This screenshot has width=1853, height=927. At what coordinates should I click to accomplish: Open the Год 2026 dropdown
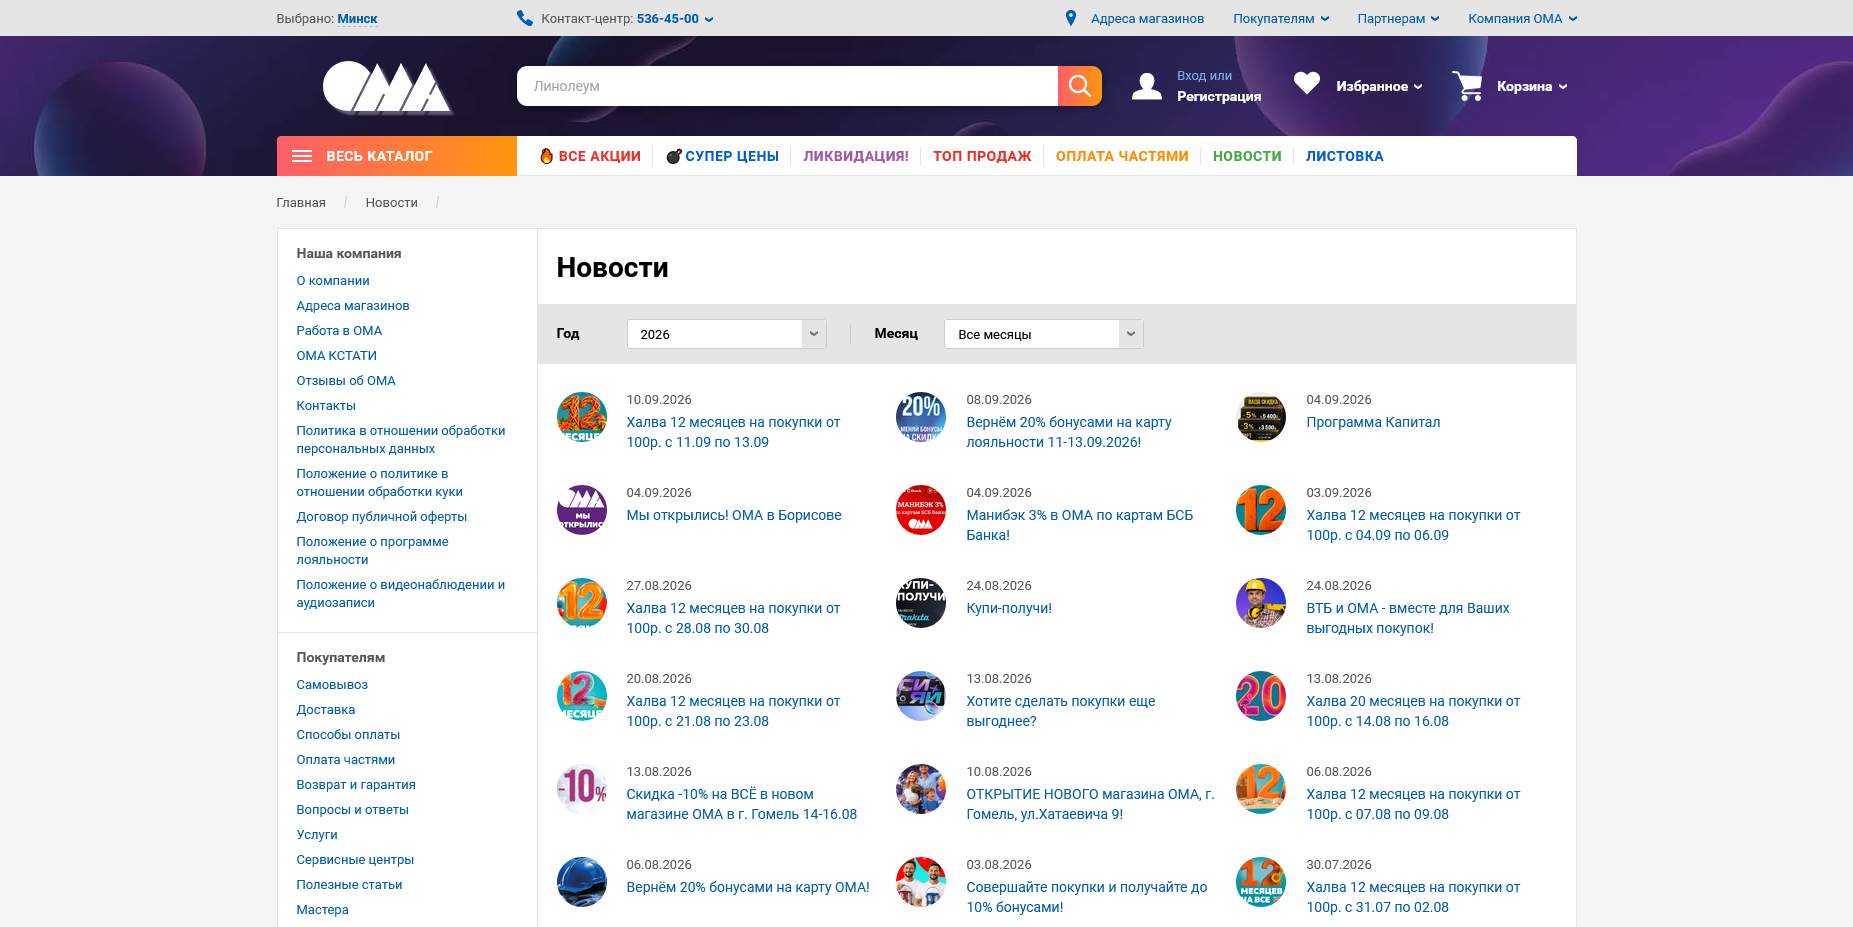coord(727,334)
